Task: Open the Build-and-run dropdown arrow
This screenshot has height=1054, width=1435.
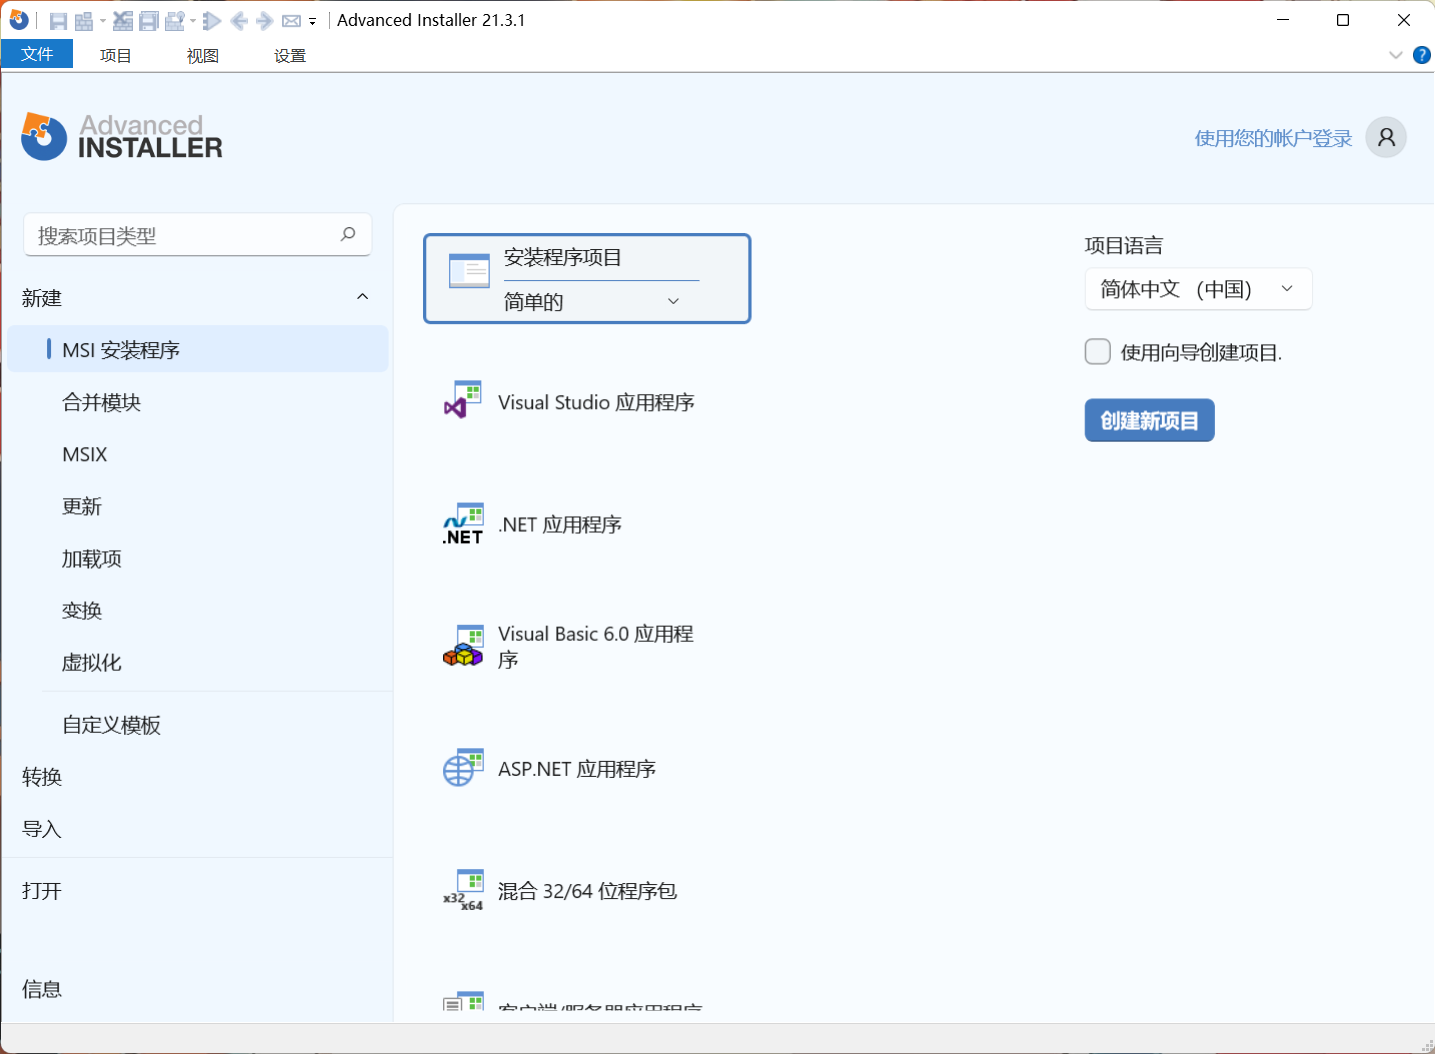Action: pos(193,21)
